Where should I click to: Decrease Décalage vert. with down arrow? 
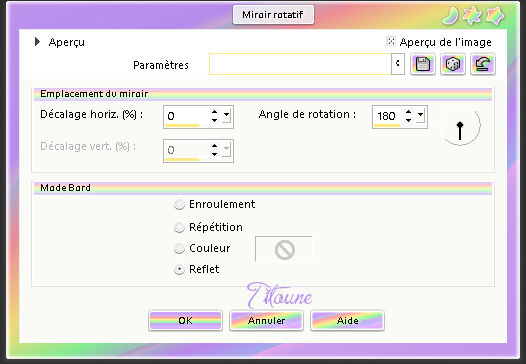(214, 154)
